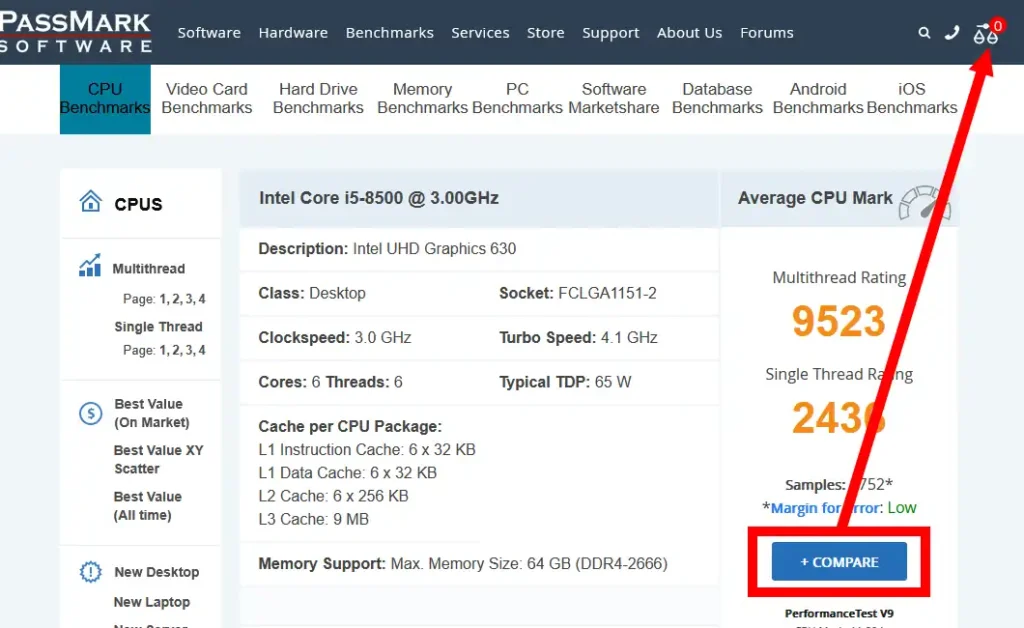Viewport: 1024px width, 628px height.
Task: Click the New Desktop alert icon
Action: [x=90, y=572]
